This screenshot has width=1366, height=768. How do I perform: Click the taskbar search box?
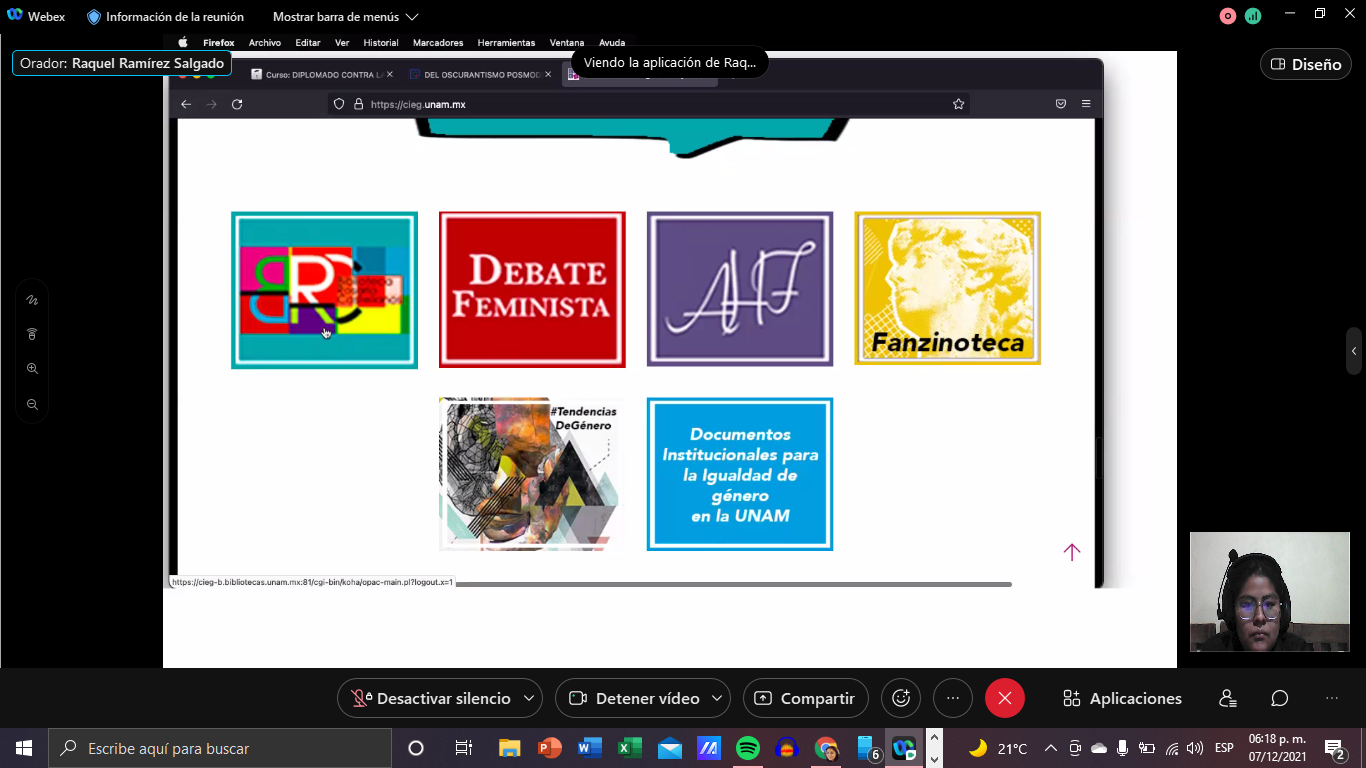[x=220, y=748]
